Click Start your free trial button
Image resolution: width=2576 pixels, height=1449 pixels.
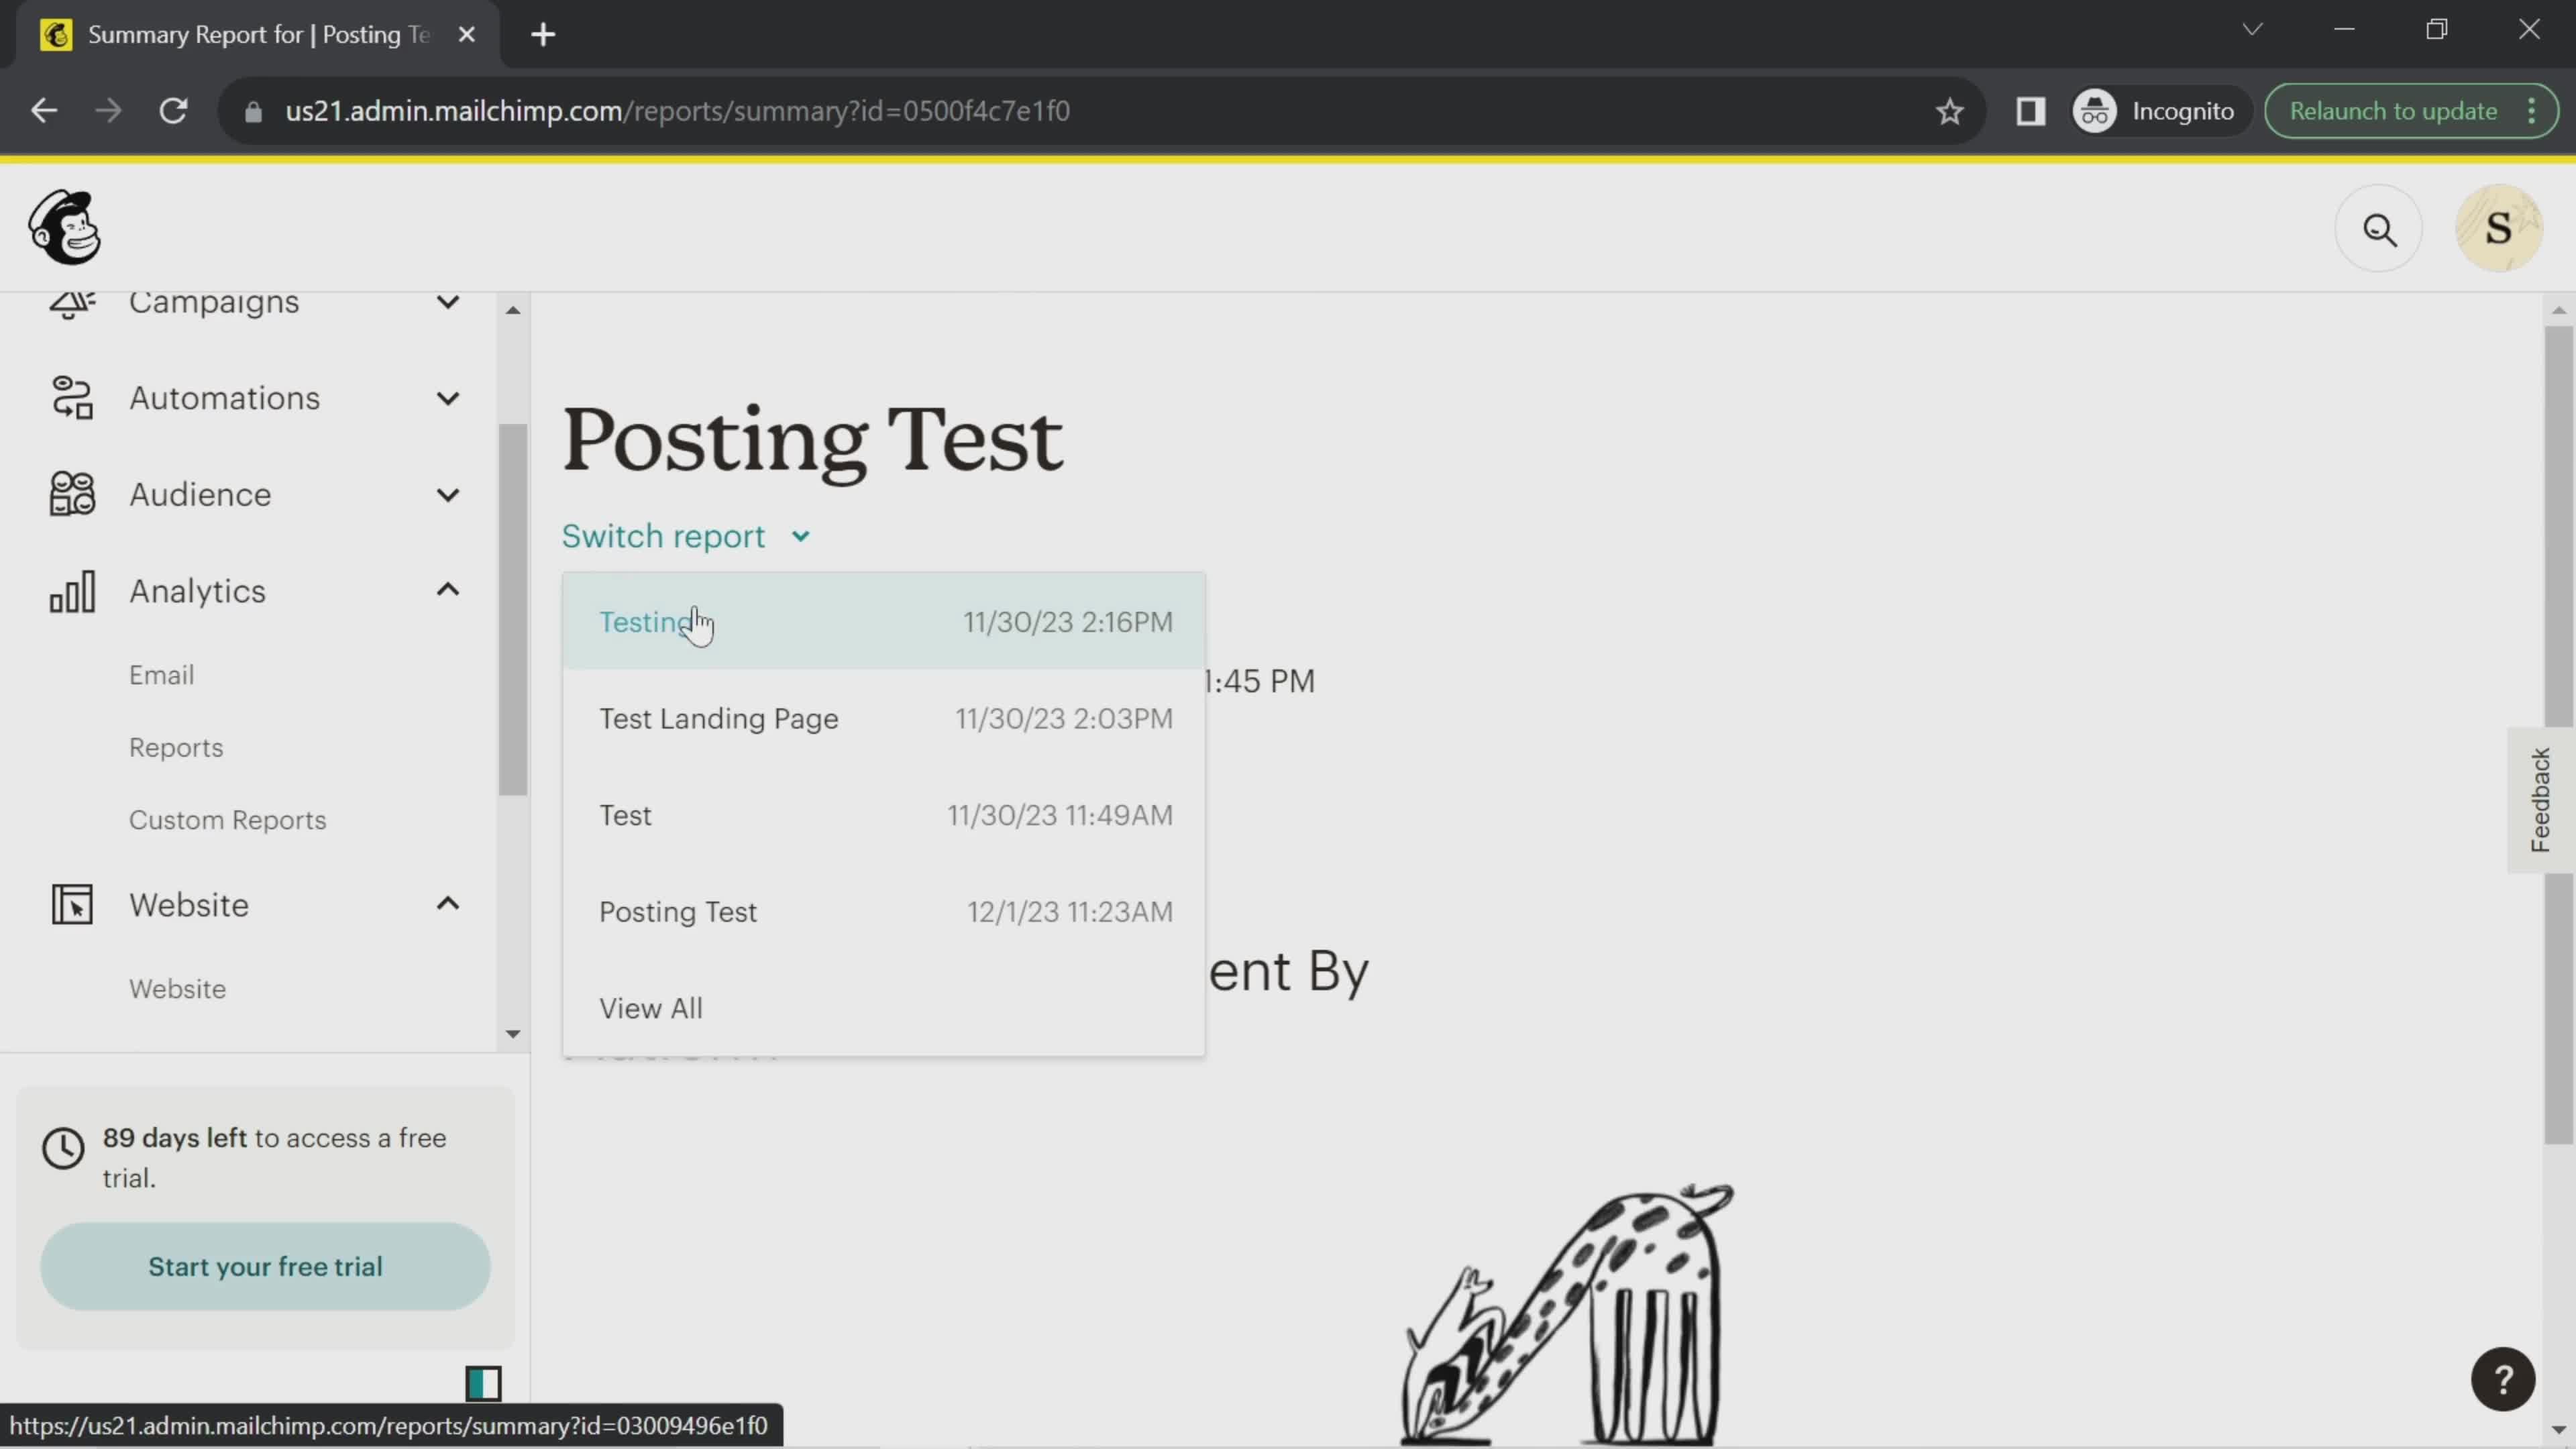tap(265, 1266)
